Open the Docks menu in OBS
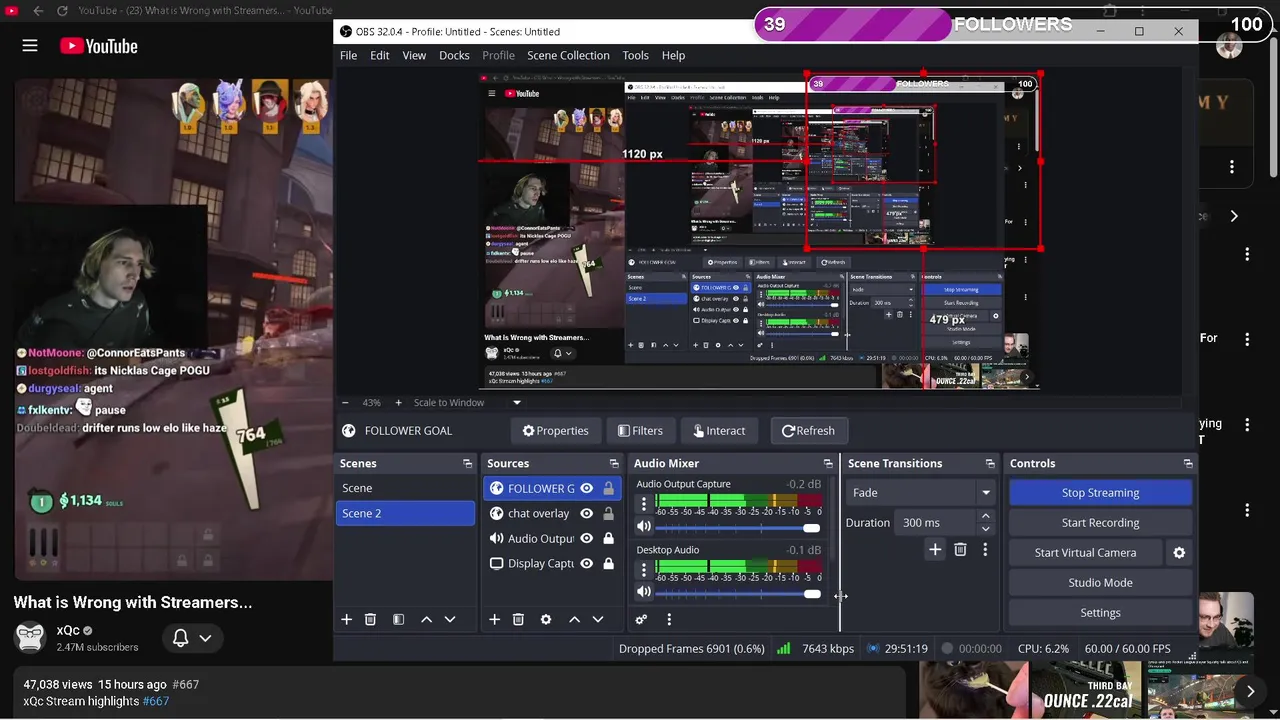This screenshot has width=1280, height=720. click(x=454, y=55)
